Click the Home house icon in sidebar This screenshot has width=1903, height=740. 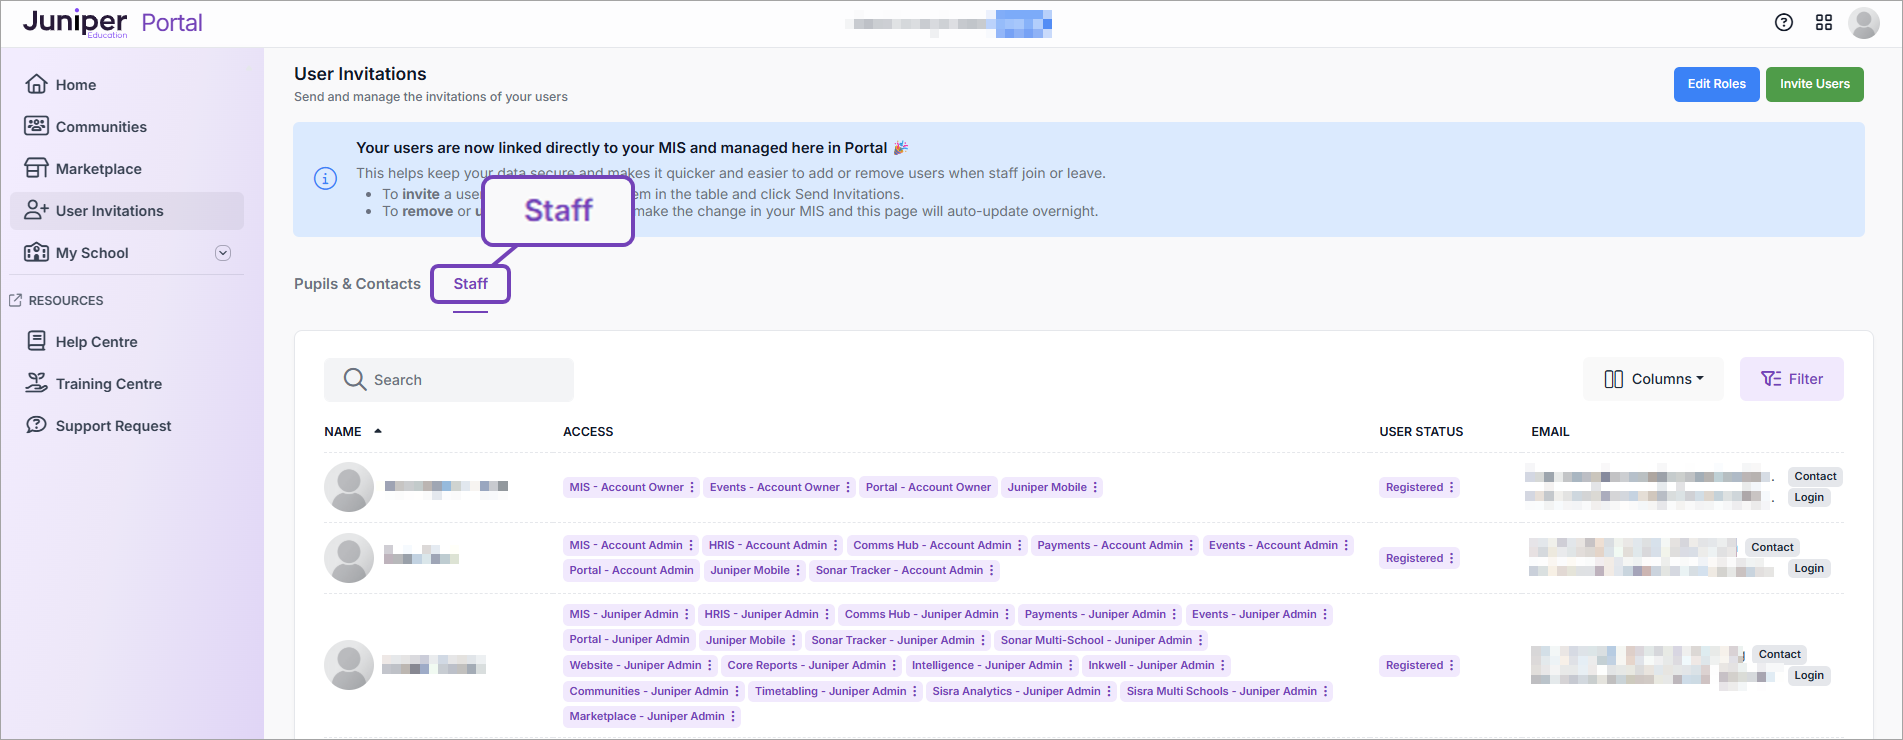click(x=37, y=84)
